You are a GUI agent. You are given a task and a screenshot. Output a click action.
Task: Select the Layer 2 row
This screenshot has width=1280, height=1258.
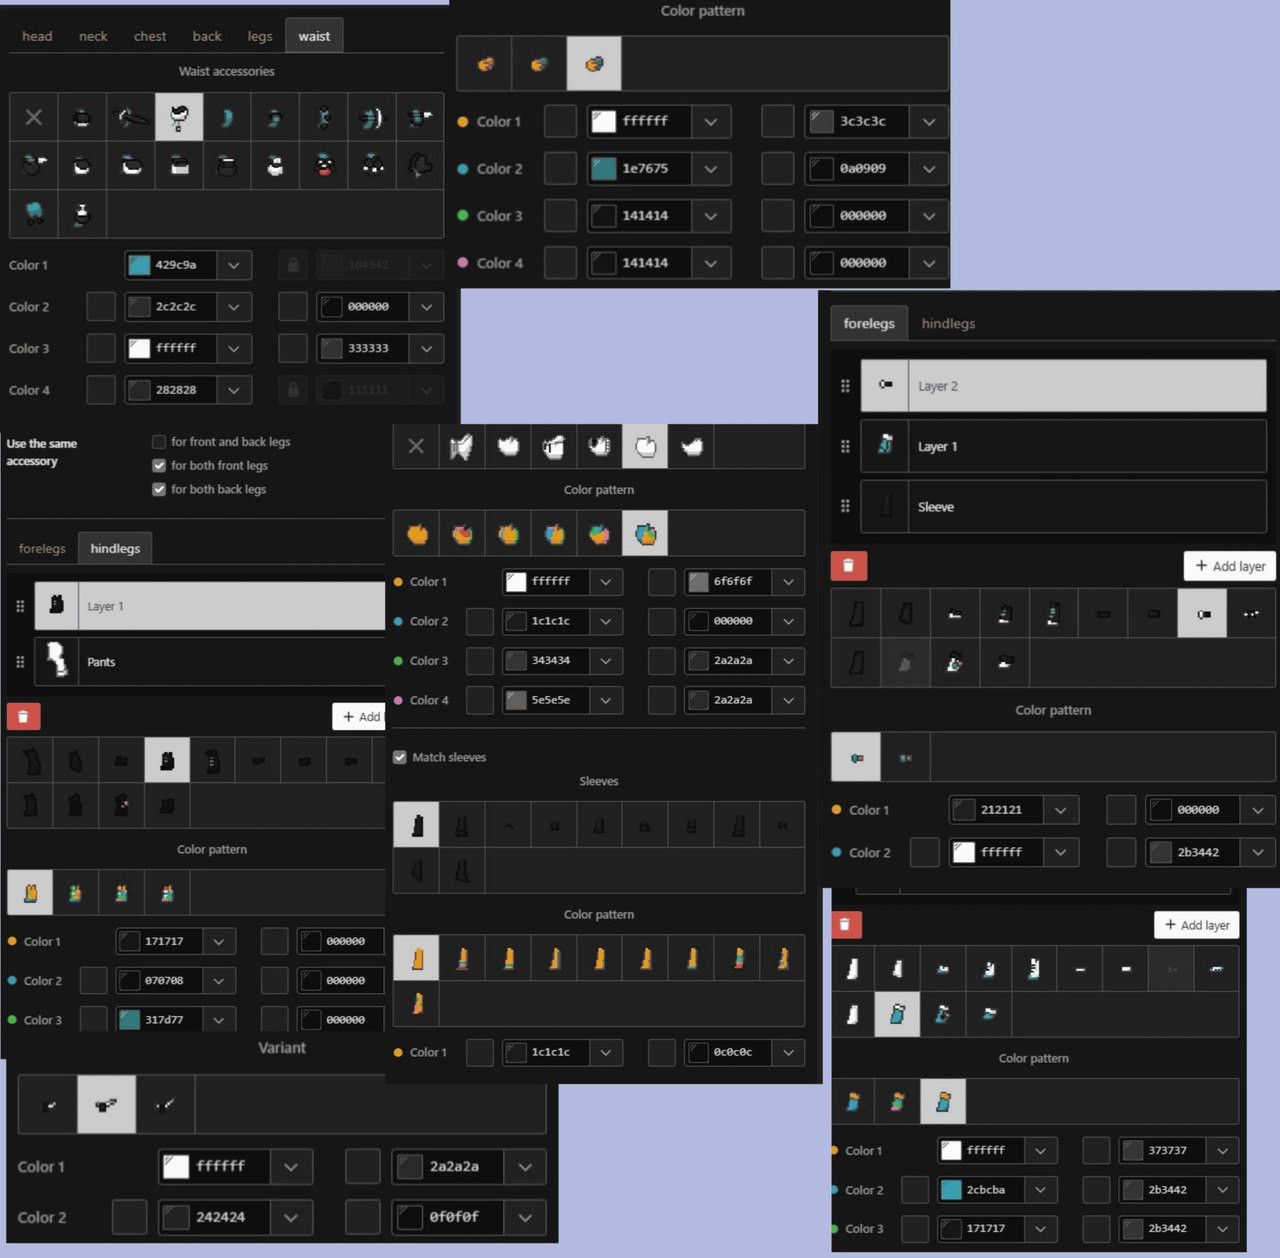click(1063, 386)
